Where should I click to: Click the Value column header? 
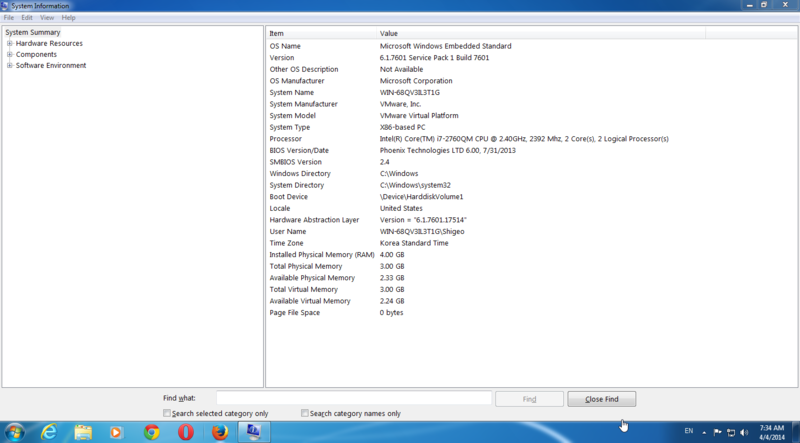(541, 33)
